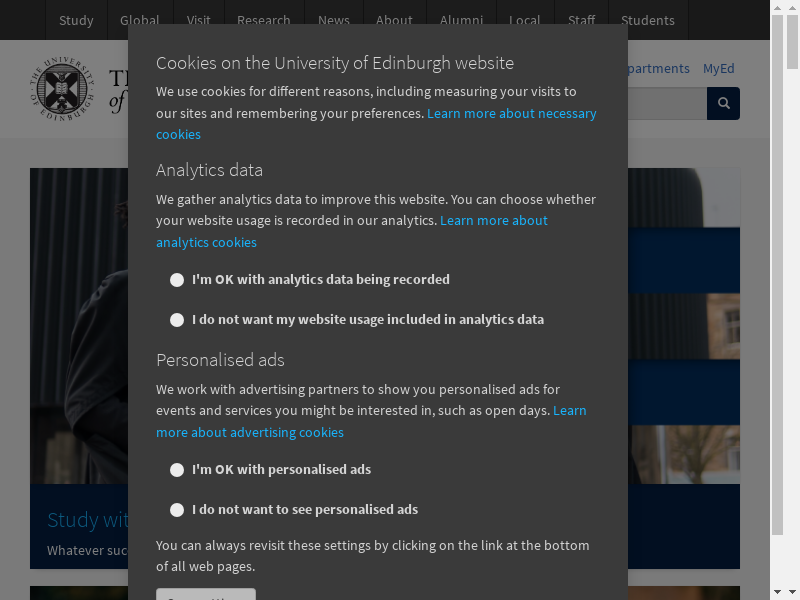The height and width of the screenshot is (600, 800).
Task: Go to the Visit navigation item
Action: [198, 20]
